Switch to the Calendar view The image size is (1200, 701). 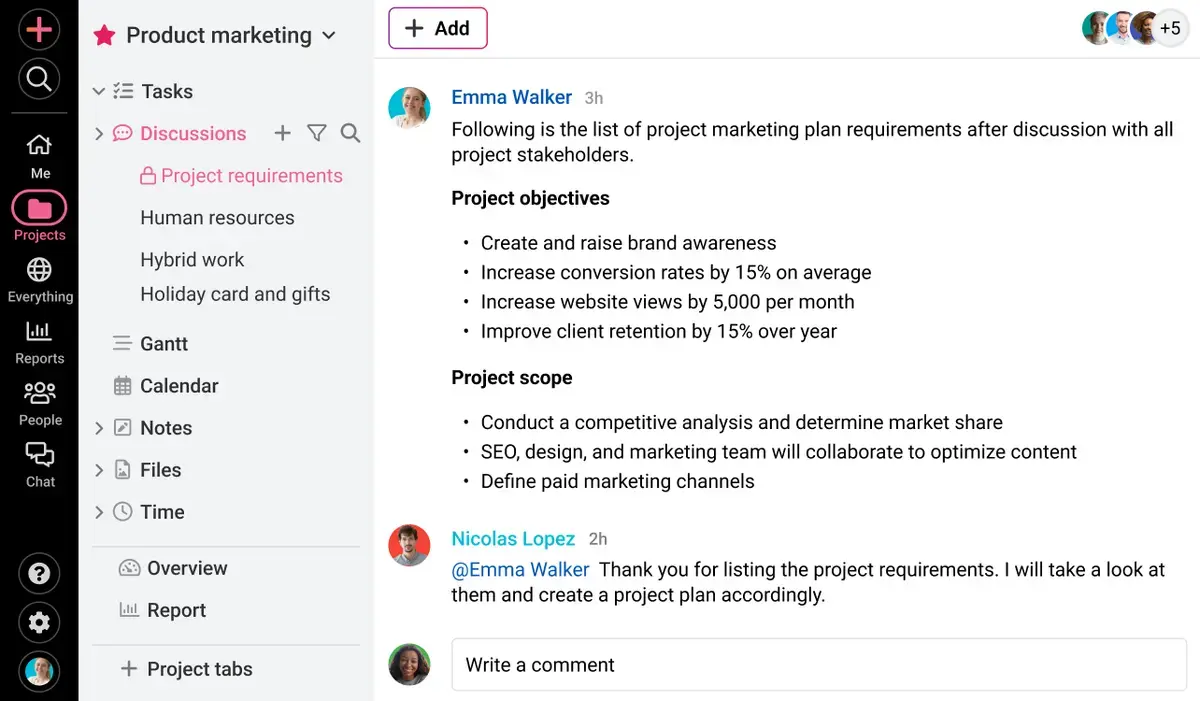(x=178, y=386)
